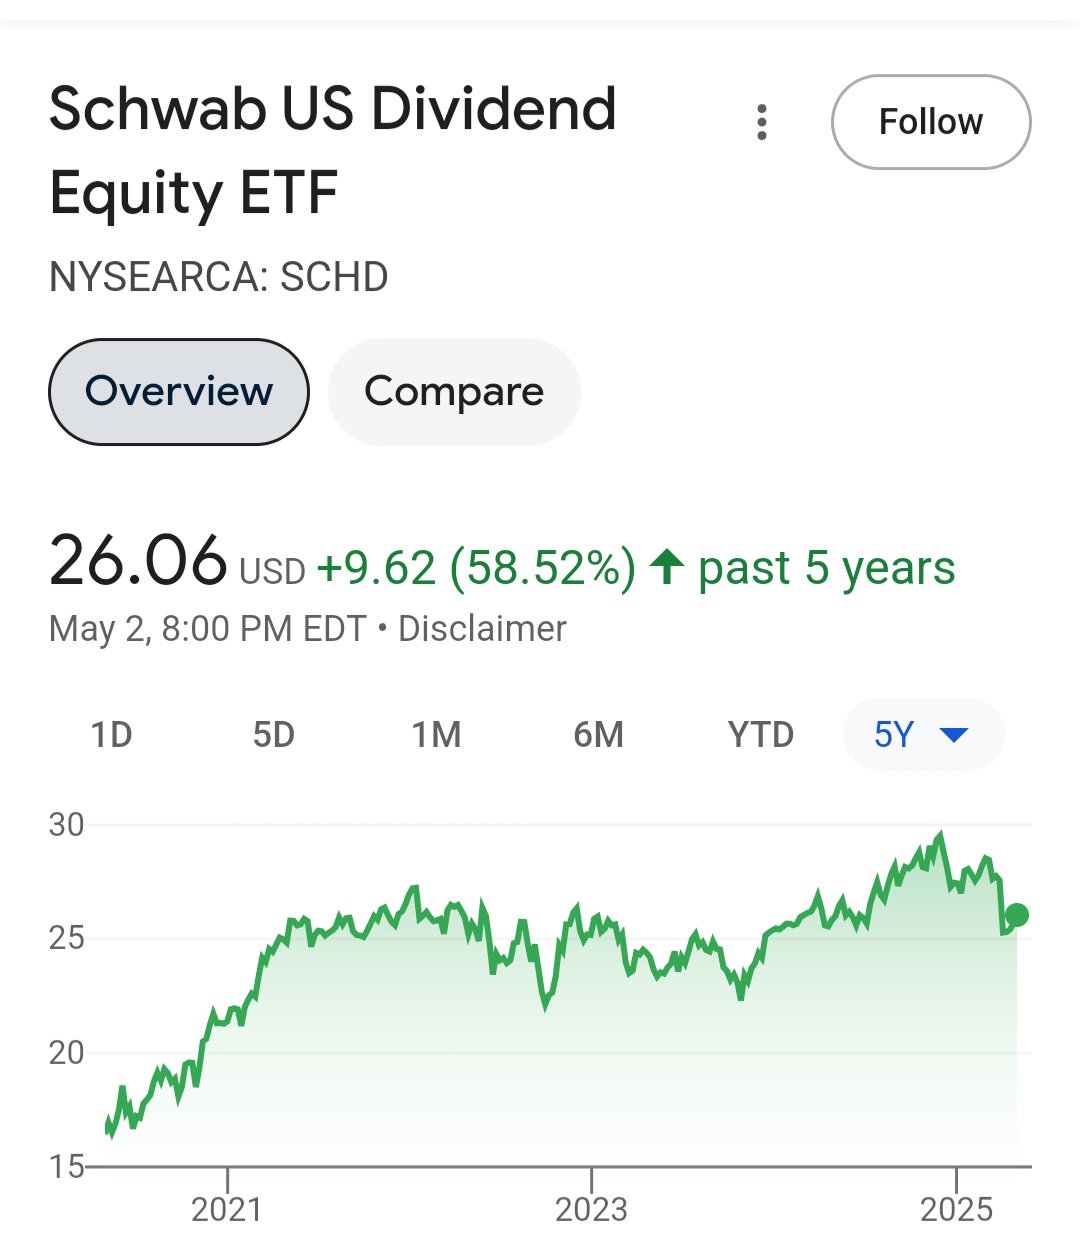Open the 5Y range selector
Image resolution: width=1080 pixels, height=1244 pixels.
[924, 735]
